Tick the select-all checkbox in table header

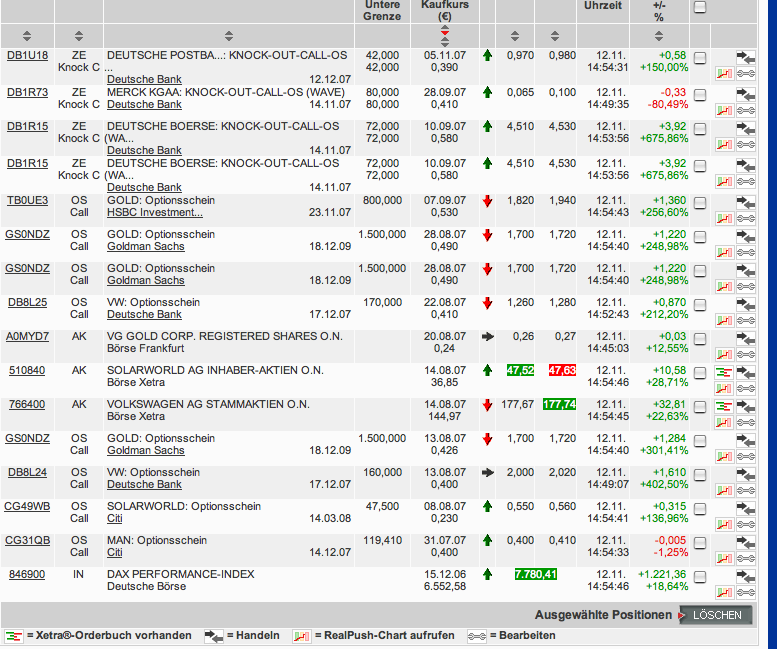(700, 7)
